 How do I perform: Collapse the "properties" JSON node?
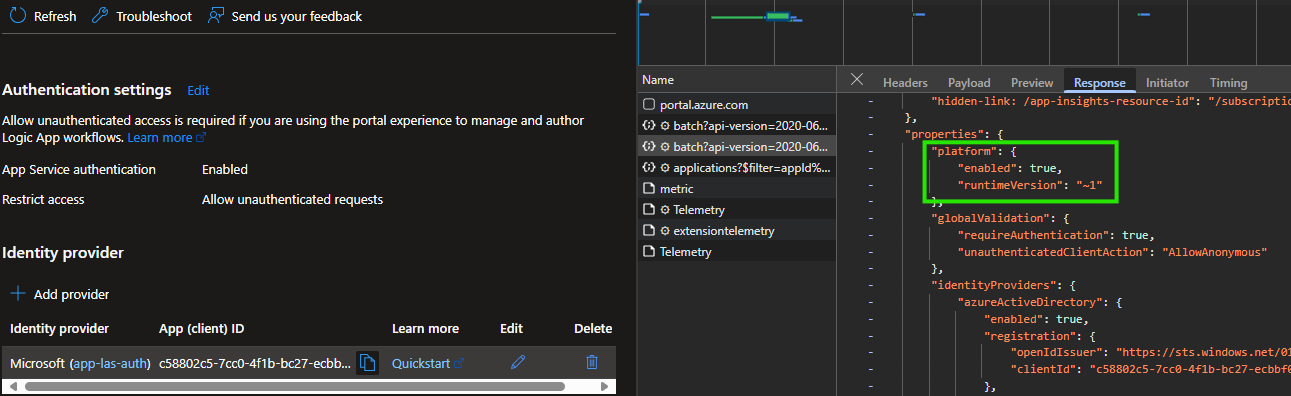point(871,133)
